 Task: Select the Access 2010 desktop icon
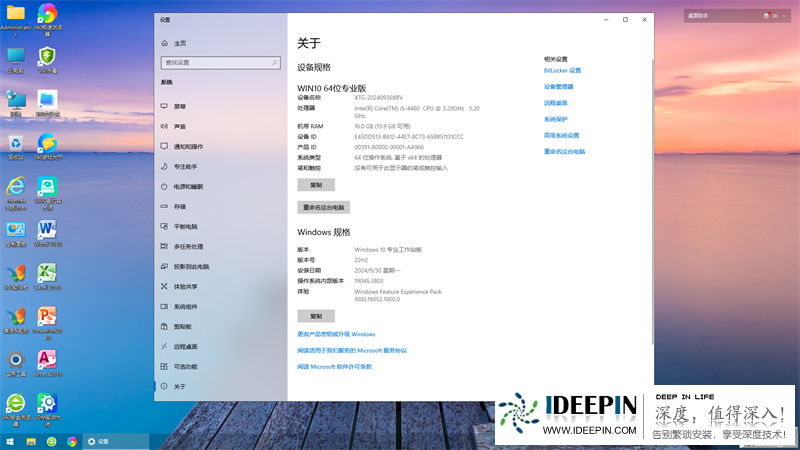47,364
